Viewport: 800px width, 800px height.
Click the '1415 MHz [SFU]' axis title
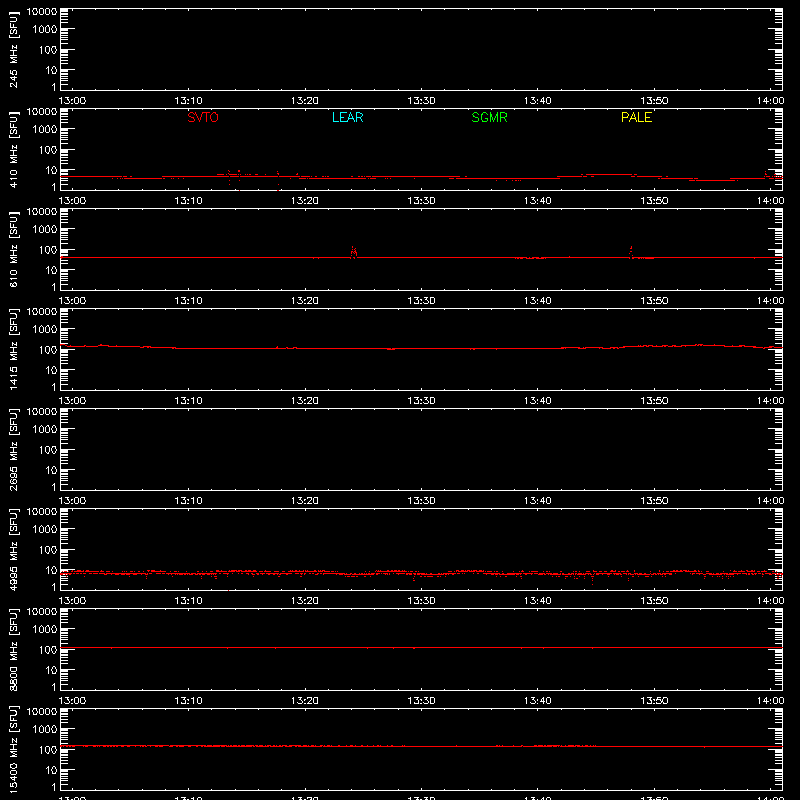pyautogui.click(x=13, y=349)
